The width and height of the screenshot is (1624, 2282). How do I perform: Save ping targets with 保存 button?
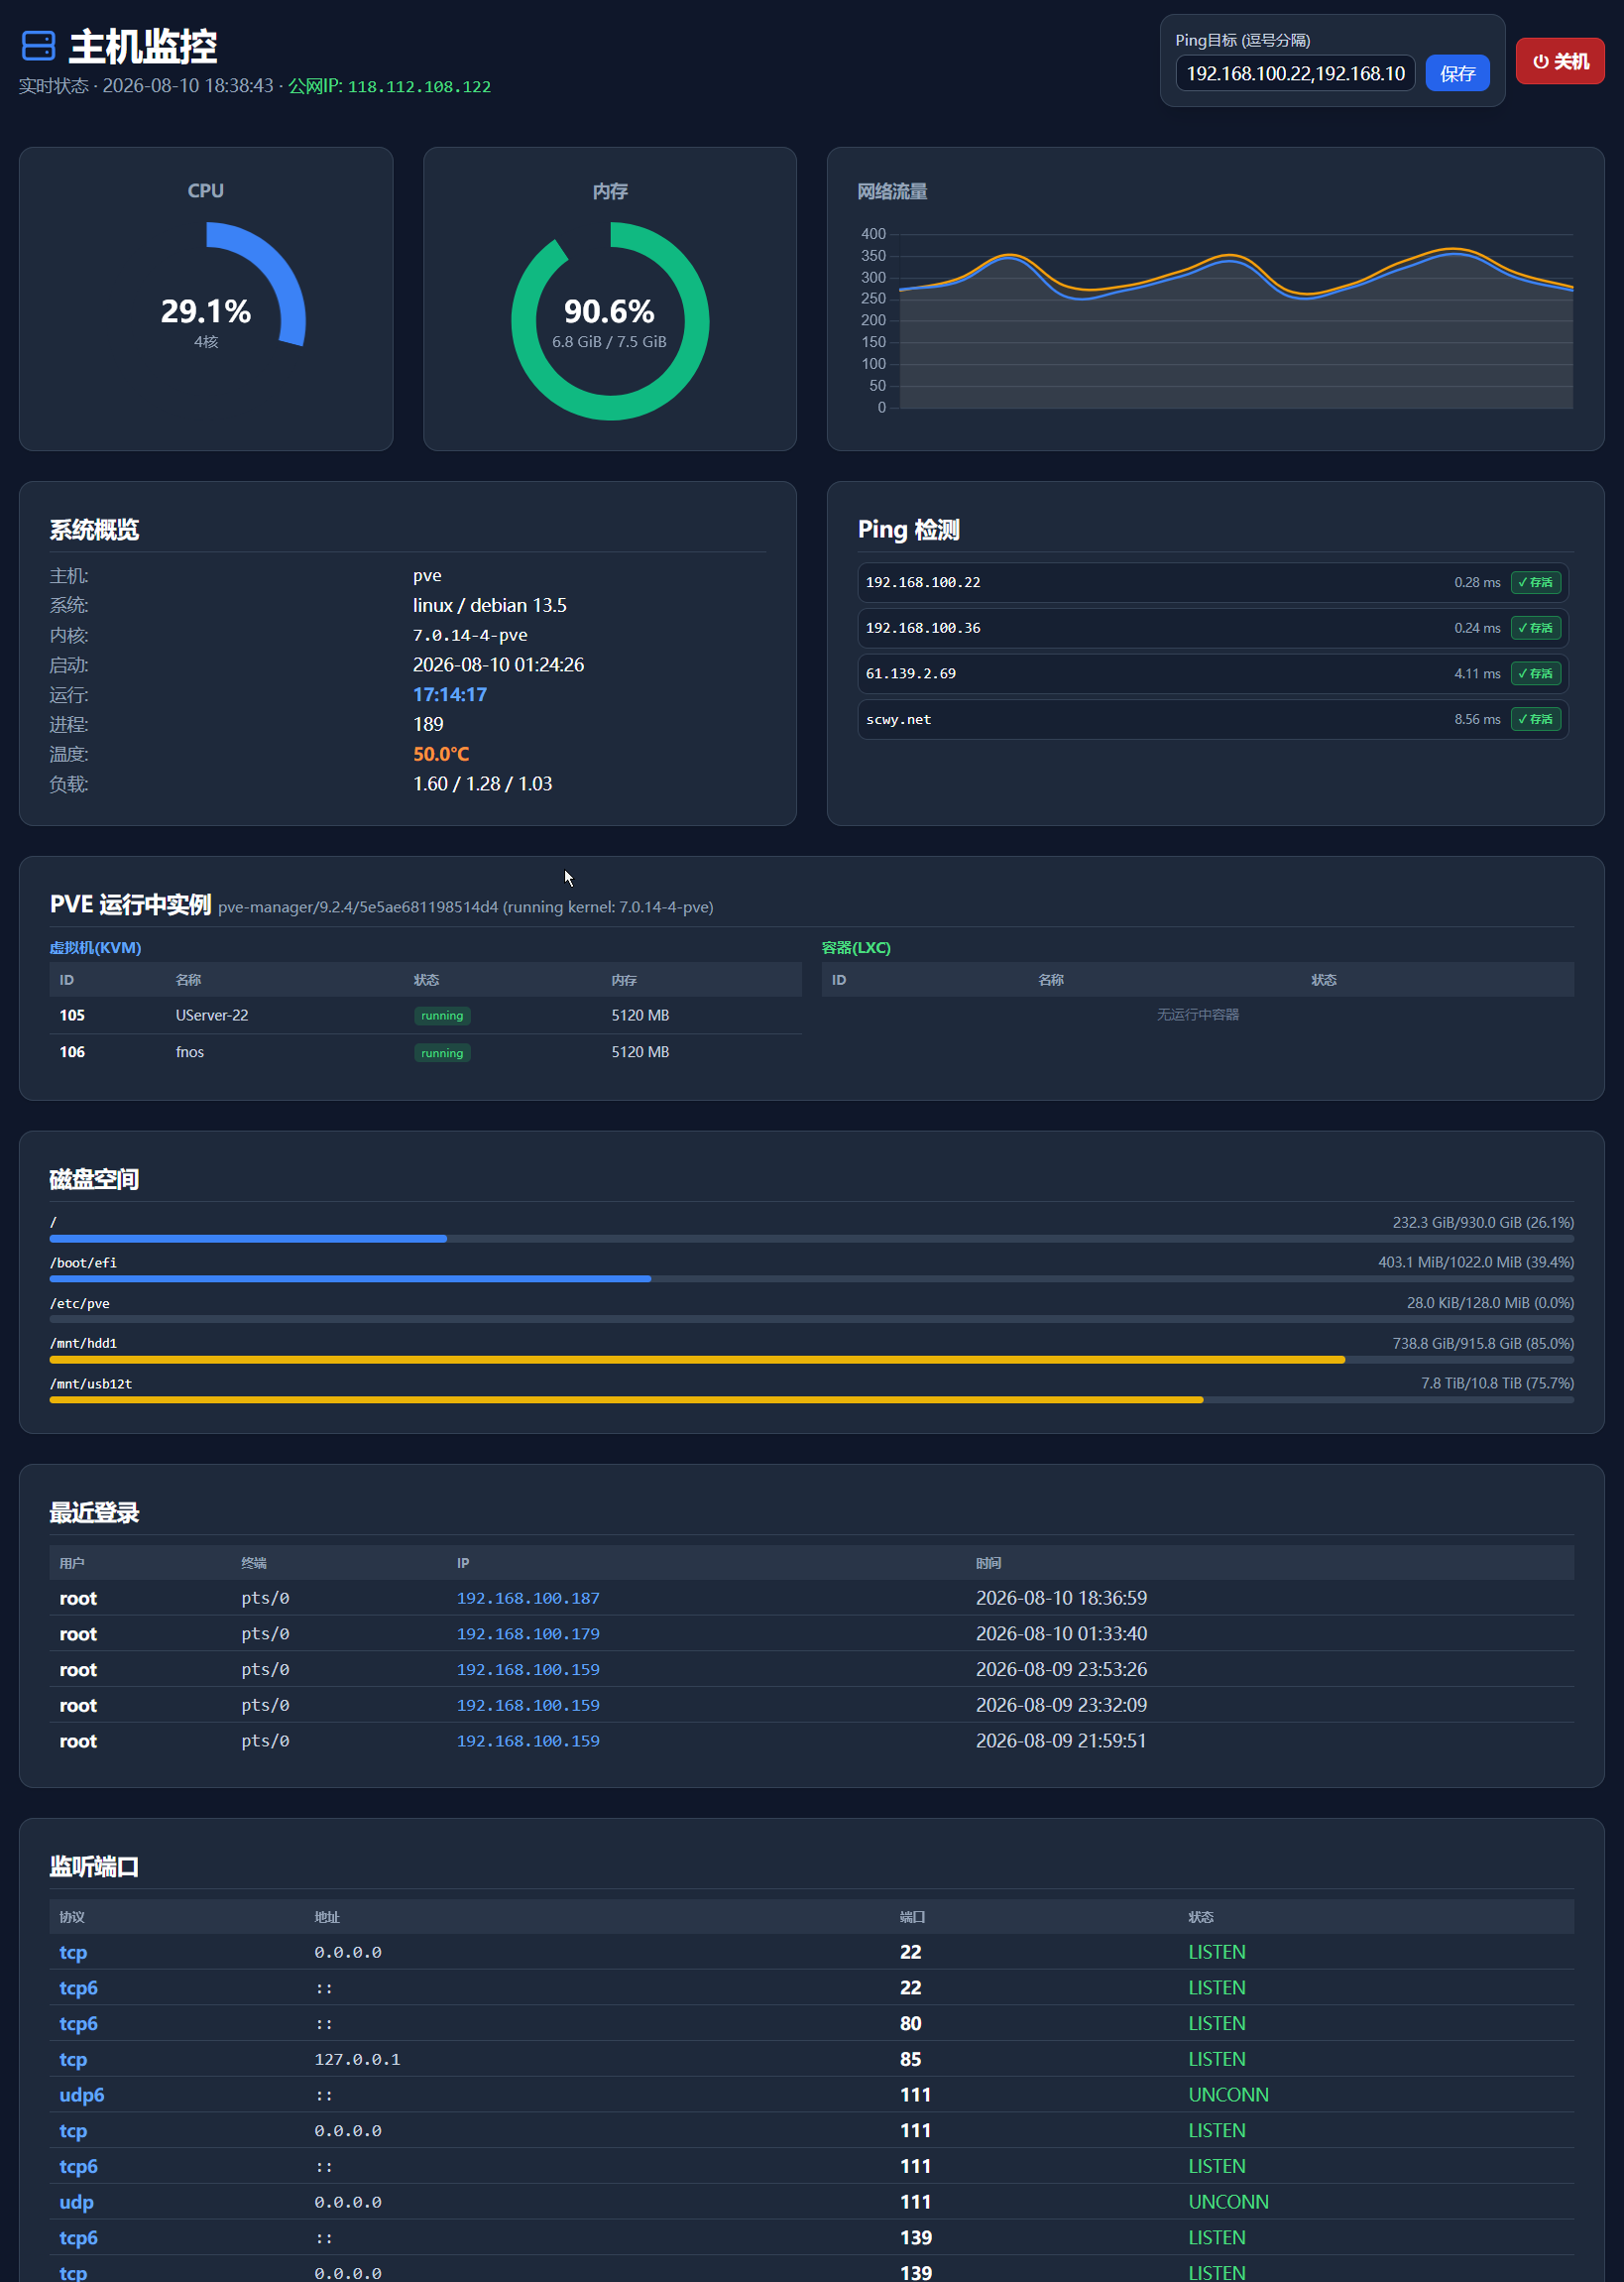[x=1457, y=73]
